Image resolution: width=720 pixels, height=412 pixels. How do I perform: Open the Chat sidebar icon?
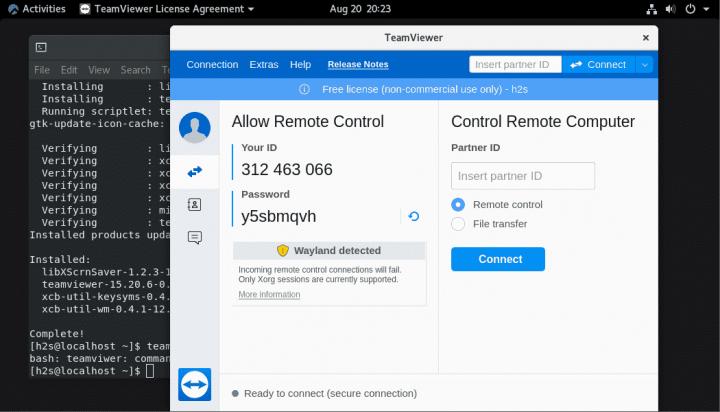point(194,237)
